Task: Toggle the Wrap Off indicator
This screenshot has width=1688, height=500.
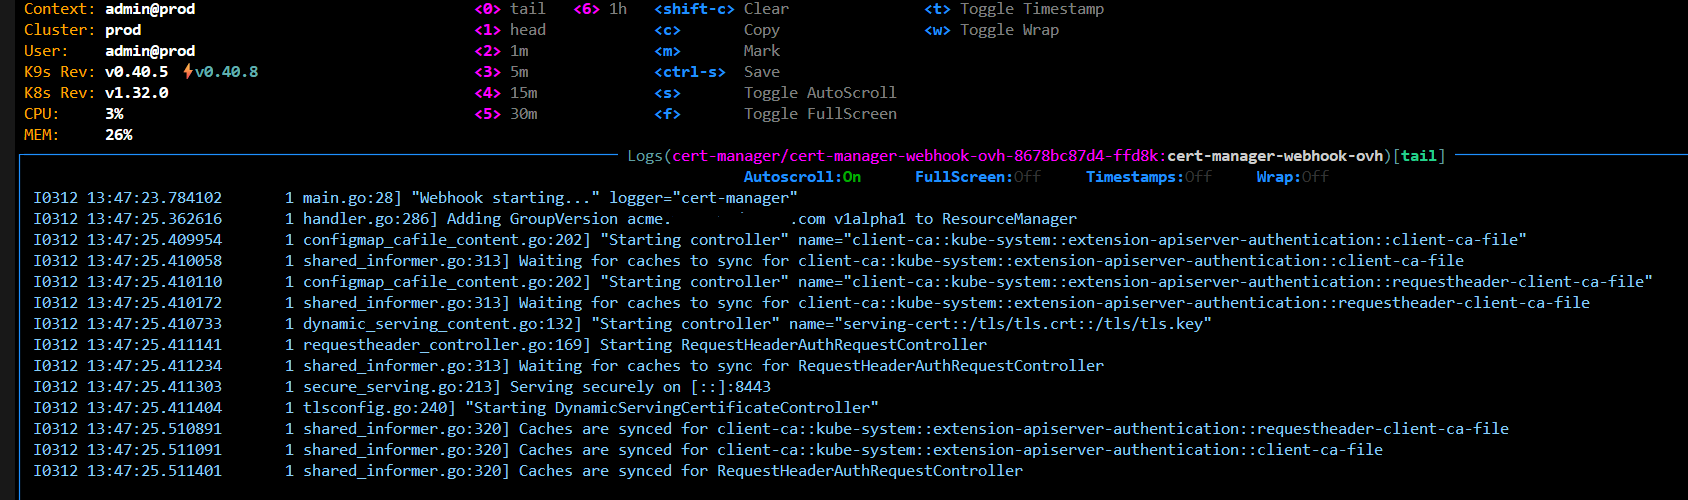Action: [1292, 177]
